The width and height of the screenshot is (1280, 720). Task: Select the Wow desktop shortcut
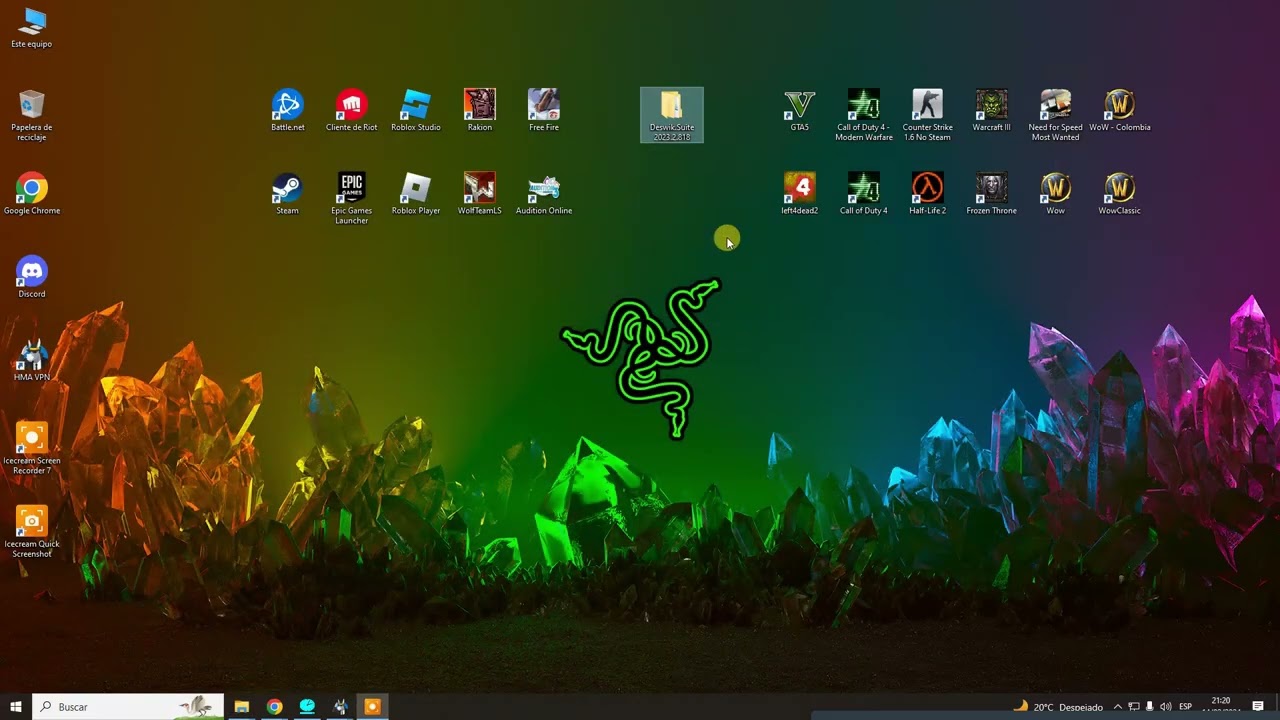pos(1056,194)
